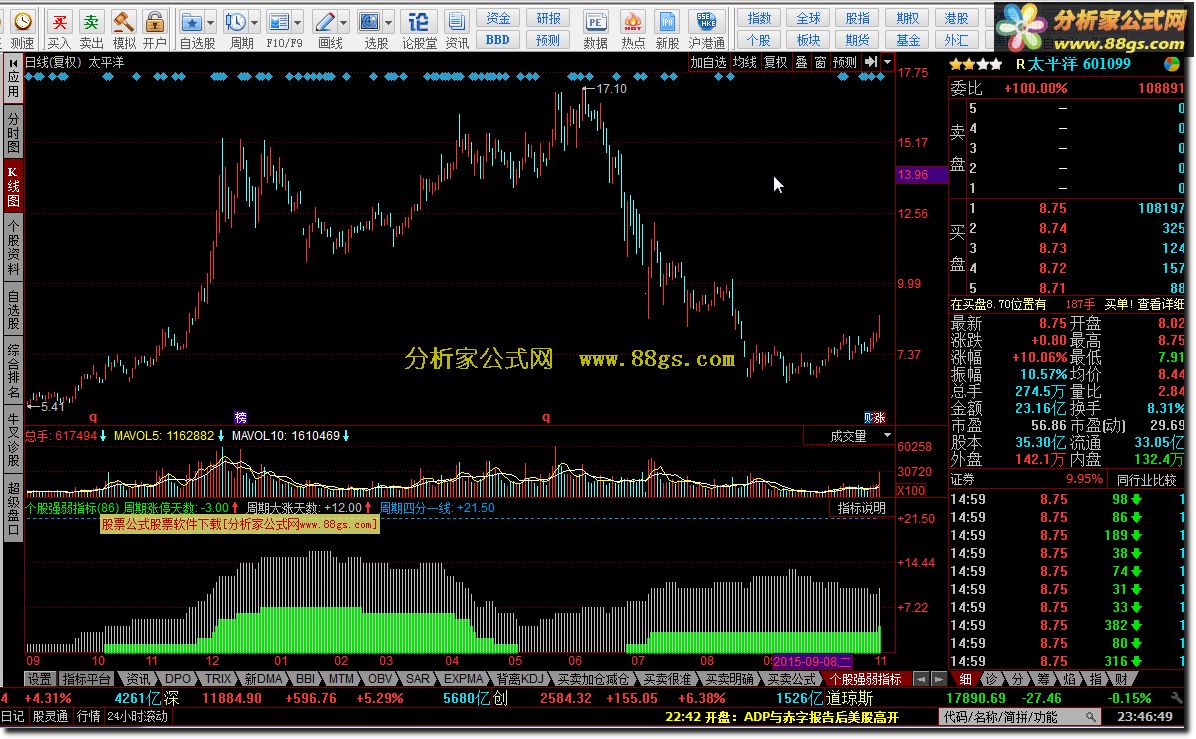Image resolution: width=1196 pixels, height=739 pixels.
Task: Open the 选股 stock screener icon
Action: coord(370,21)
